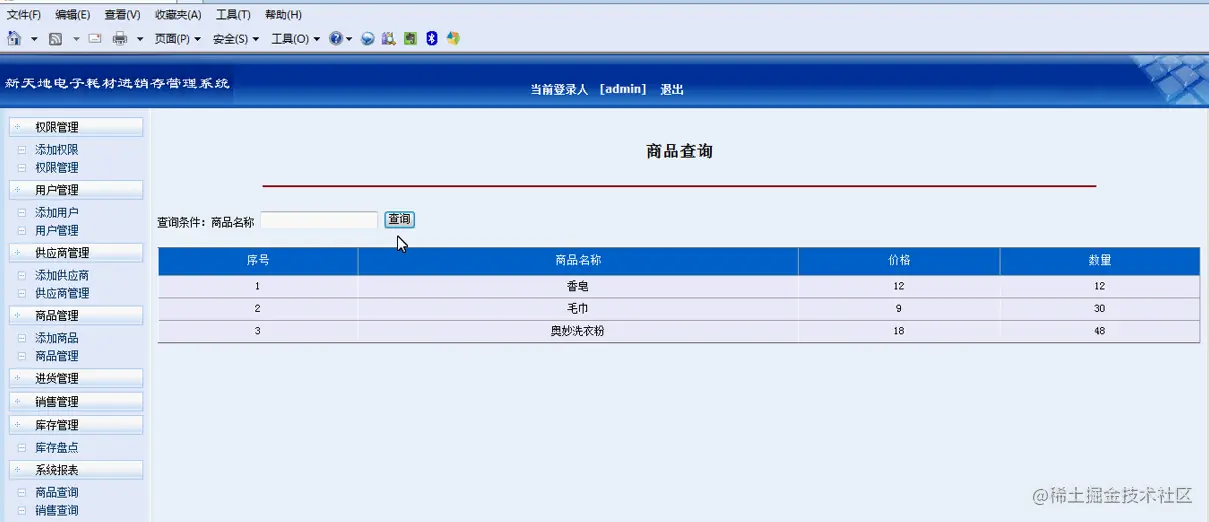
Task: Click the Home icon in the browser toolbar
Action: (x=14, y=38)
